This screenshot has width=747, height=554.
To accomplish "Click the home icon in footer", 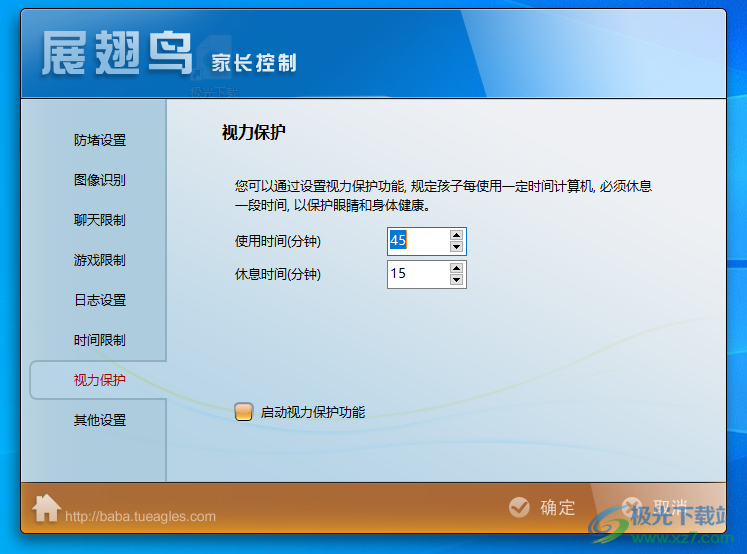I will click(46, 508).
